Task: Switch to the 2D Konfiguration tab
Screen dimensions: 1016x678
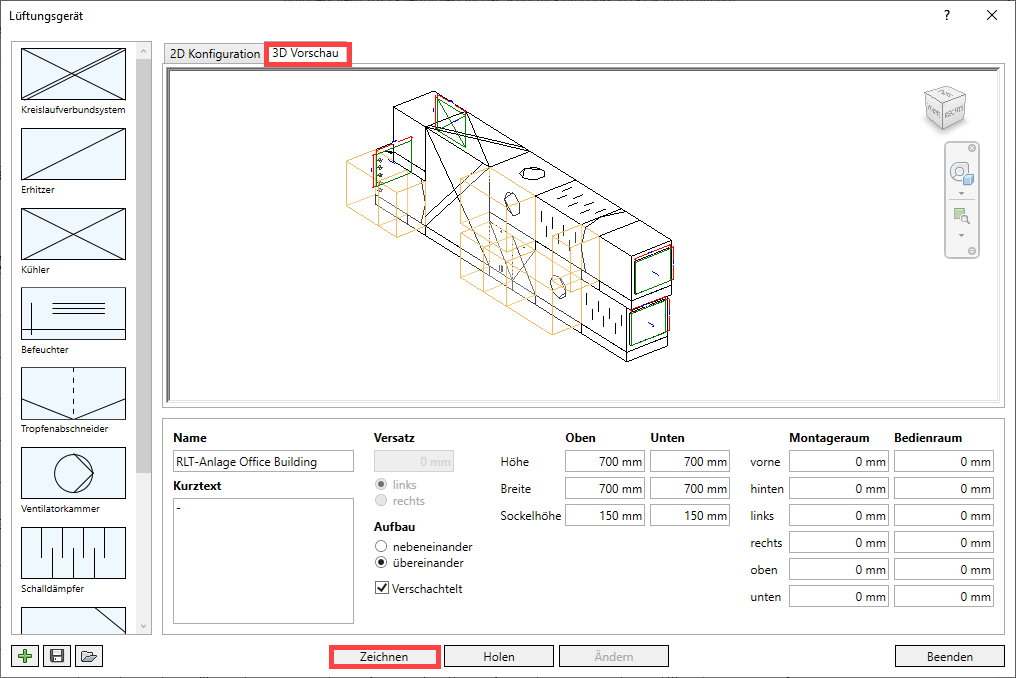Action: tap(214, 54)
